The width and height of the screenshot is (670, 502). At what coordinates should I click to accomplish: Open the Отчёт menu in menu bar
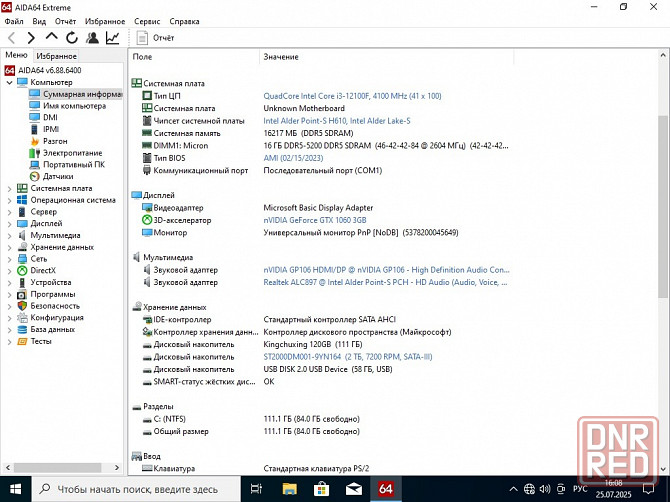pos(65,21)
